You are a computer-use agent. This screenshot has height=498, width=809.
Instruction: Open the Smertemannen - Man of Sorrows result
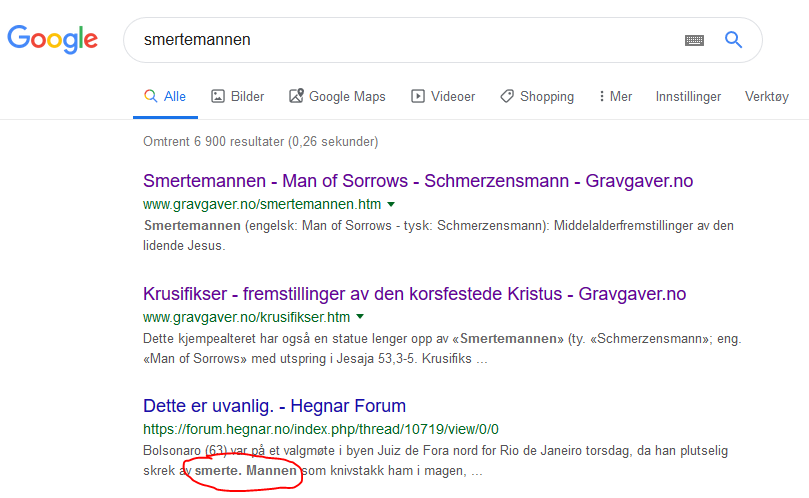tap(418, 181)
